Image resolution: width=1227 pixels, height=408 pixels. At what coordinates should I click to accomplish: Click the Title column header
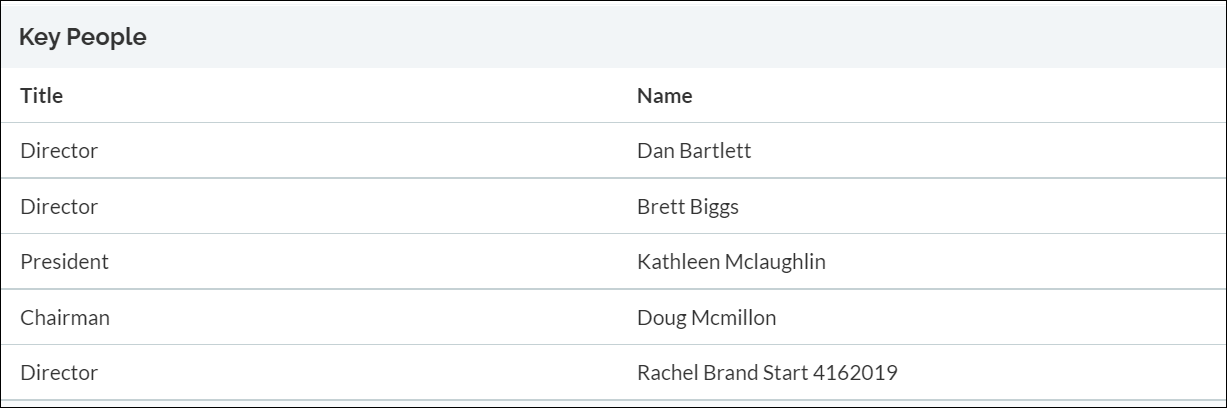41,96
